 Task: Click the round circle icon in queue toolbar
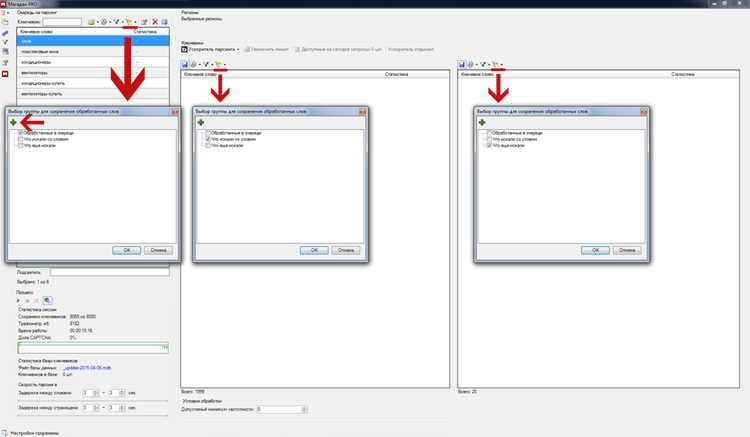(104, 22)
